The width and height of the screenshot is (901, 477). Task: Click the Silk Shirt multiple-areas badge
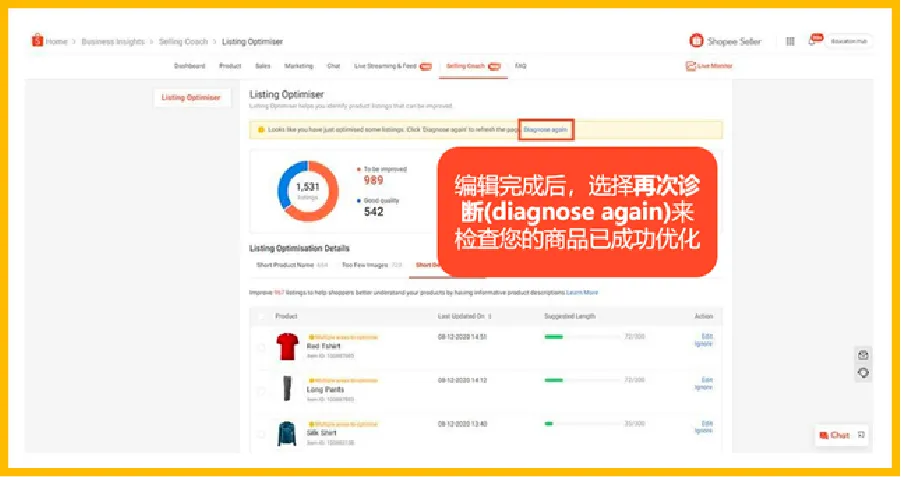[x=343, y=424]
